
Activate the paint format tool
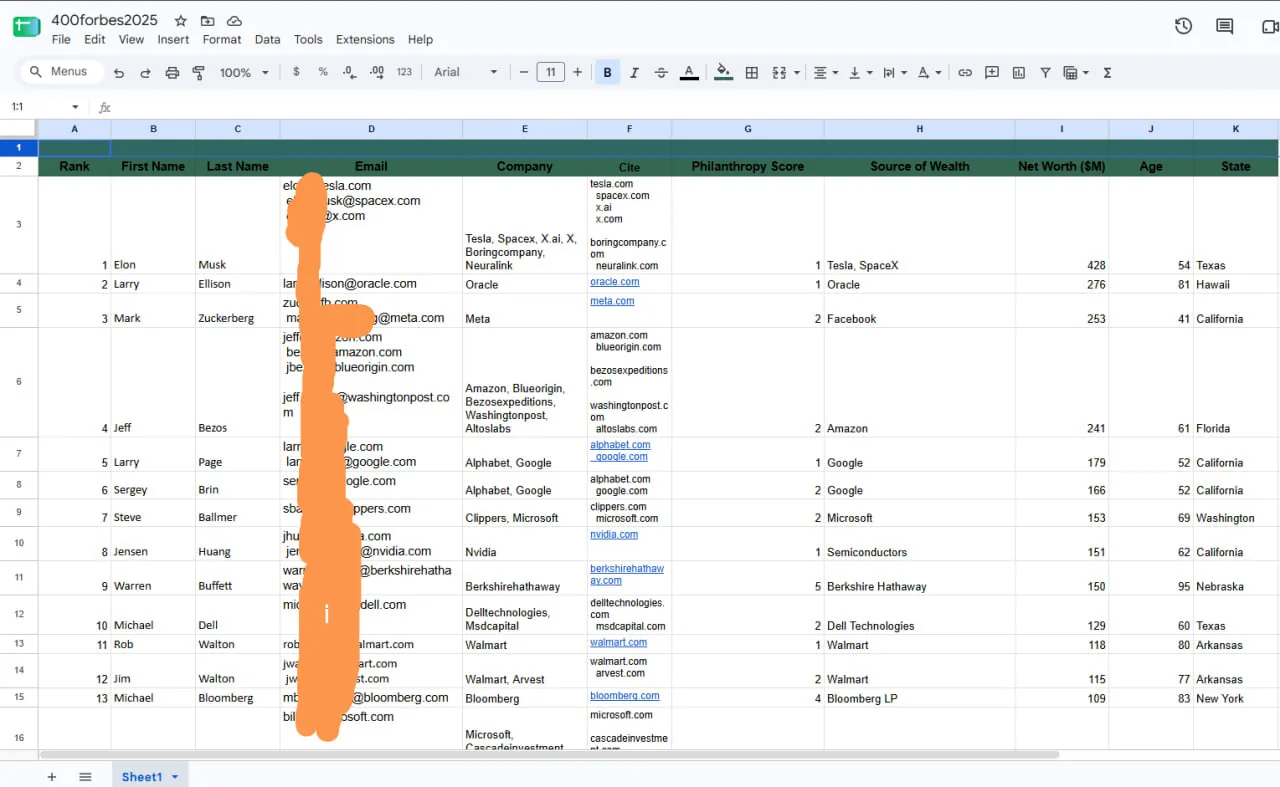click(x=198, y=73)
